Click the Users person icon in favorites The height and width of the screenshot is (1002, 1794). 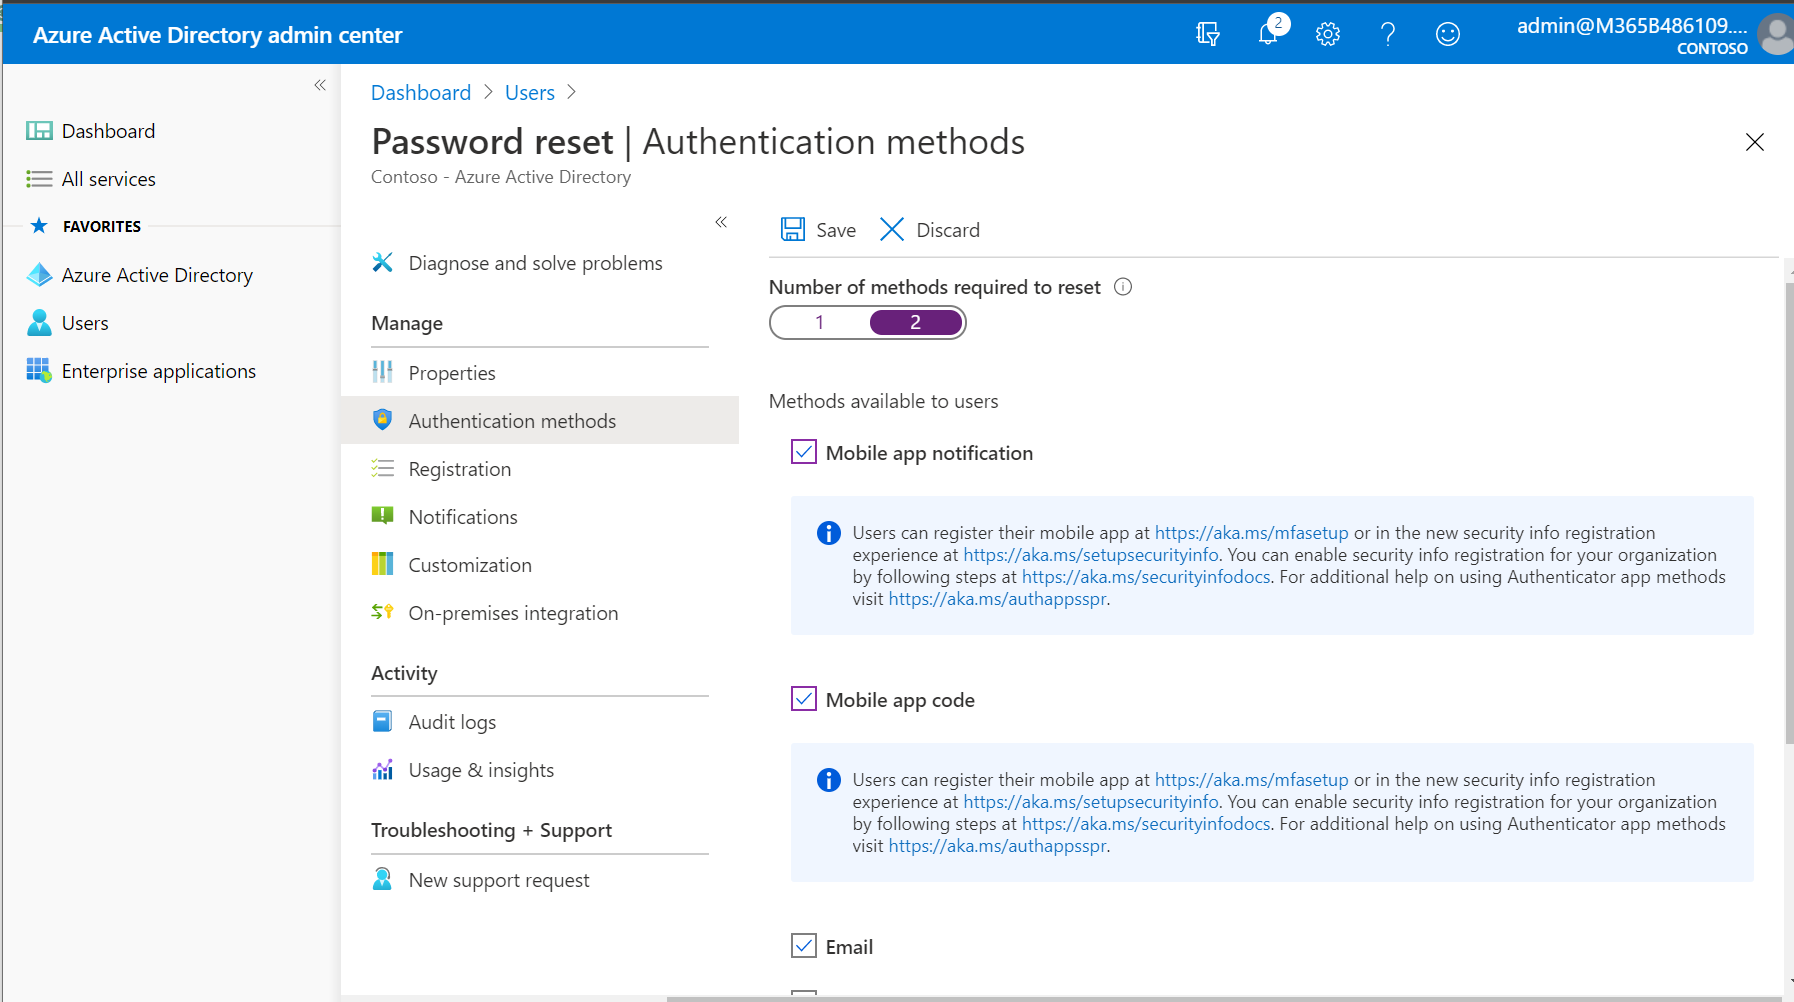coord(39,323)
